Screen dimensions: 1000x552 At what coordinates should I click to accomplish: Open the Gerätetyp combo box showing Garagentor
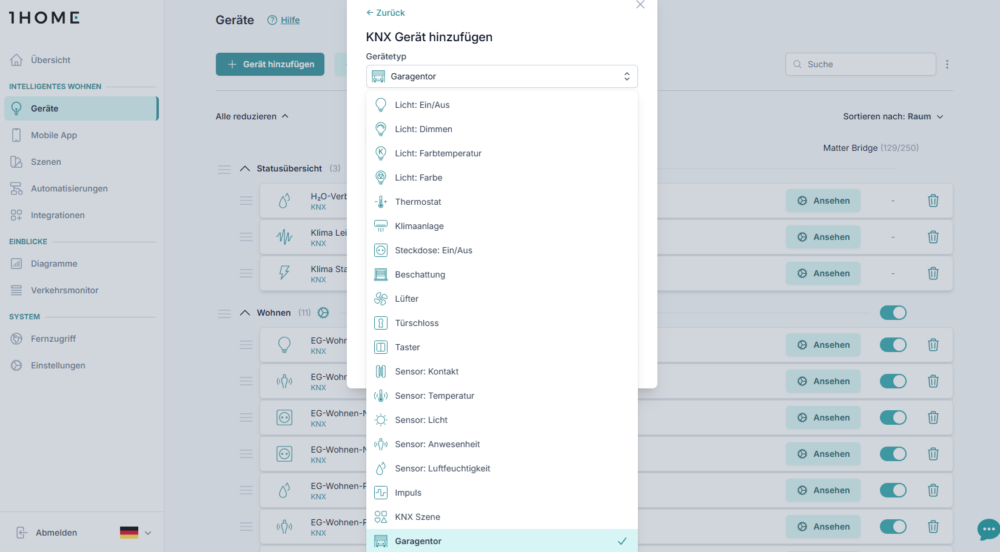point(502,76)
